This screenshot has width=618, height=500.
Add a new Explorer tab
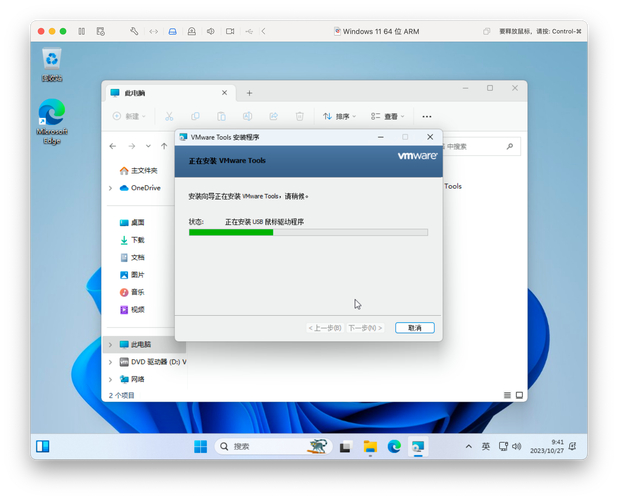tap(249, 93)
